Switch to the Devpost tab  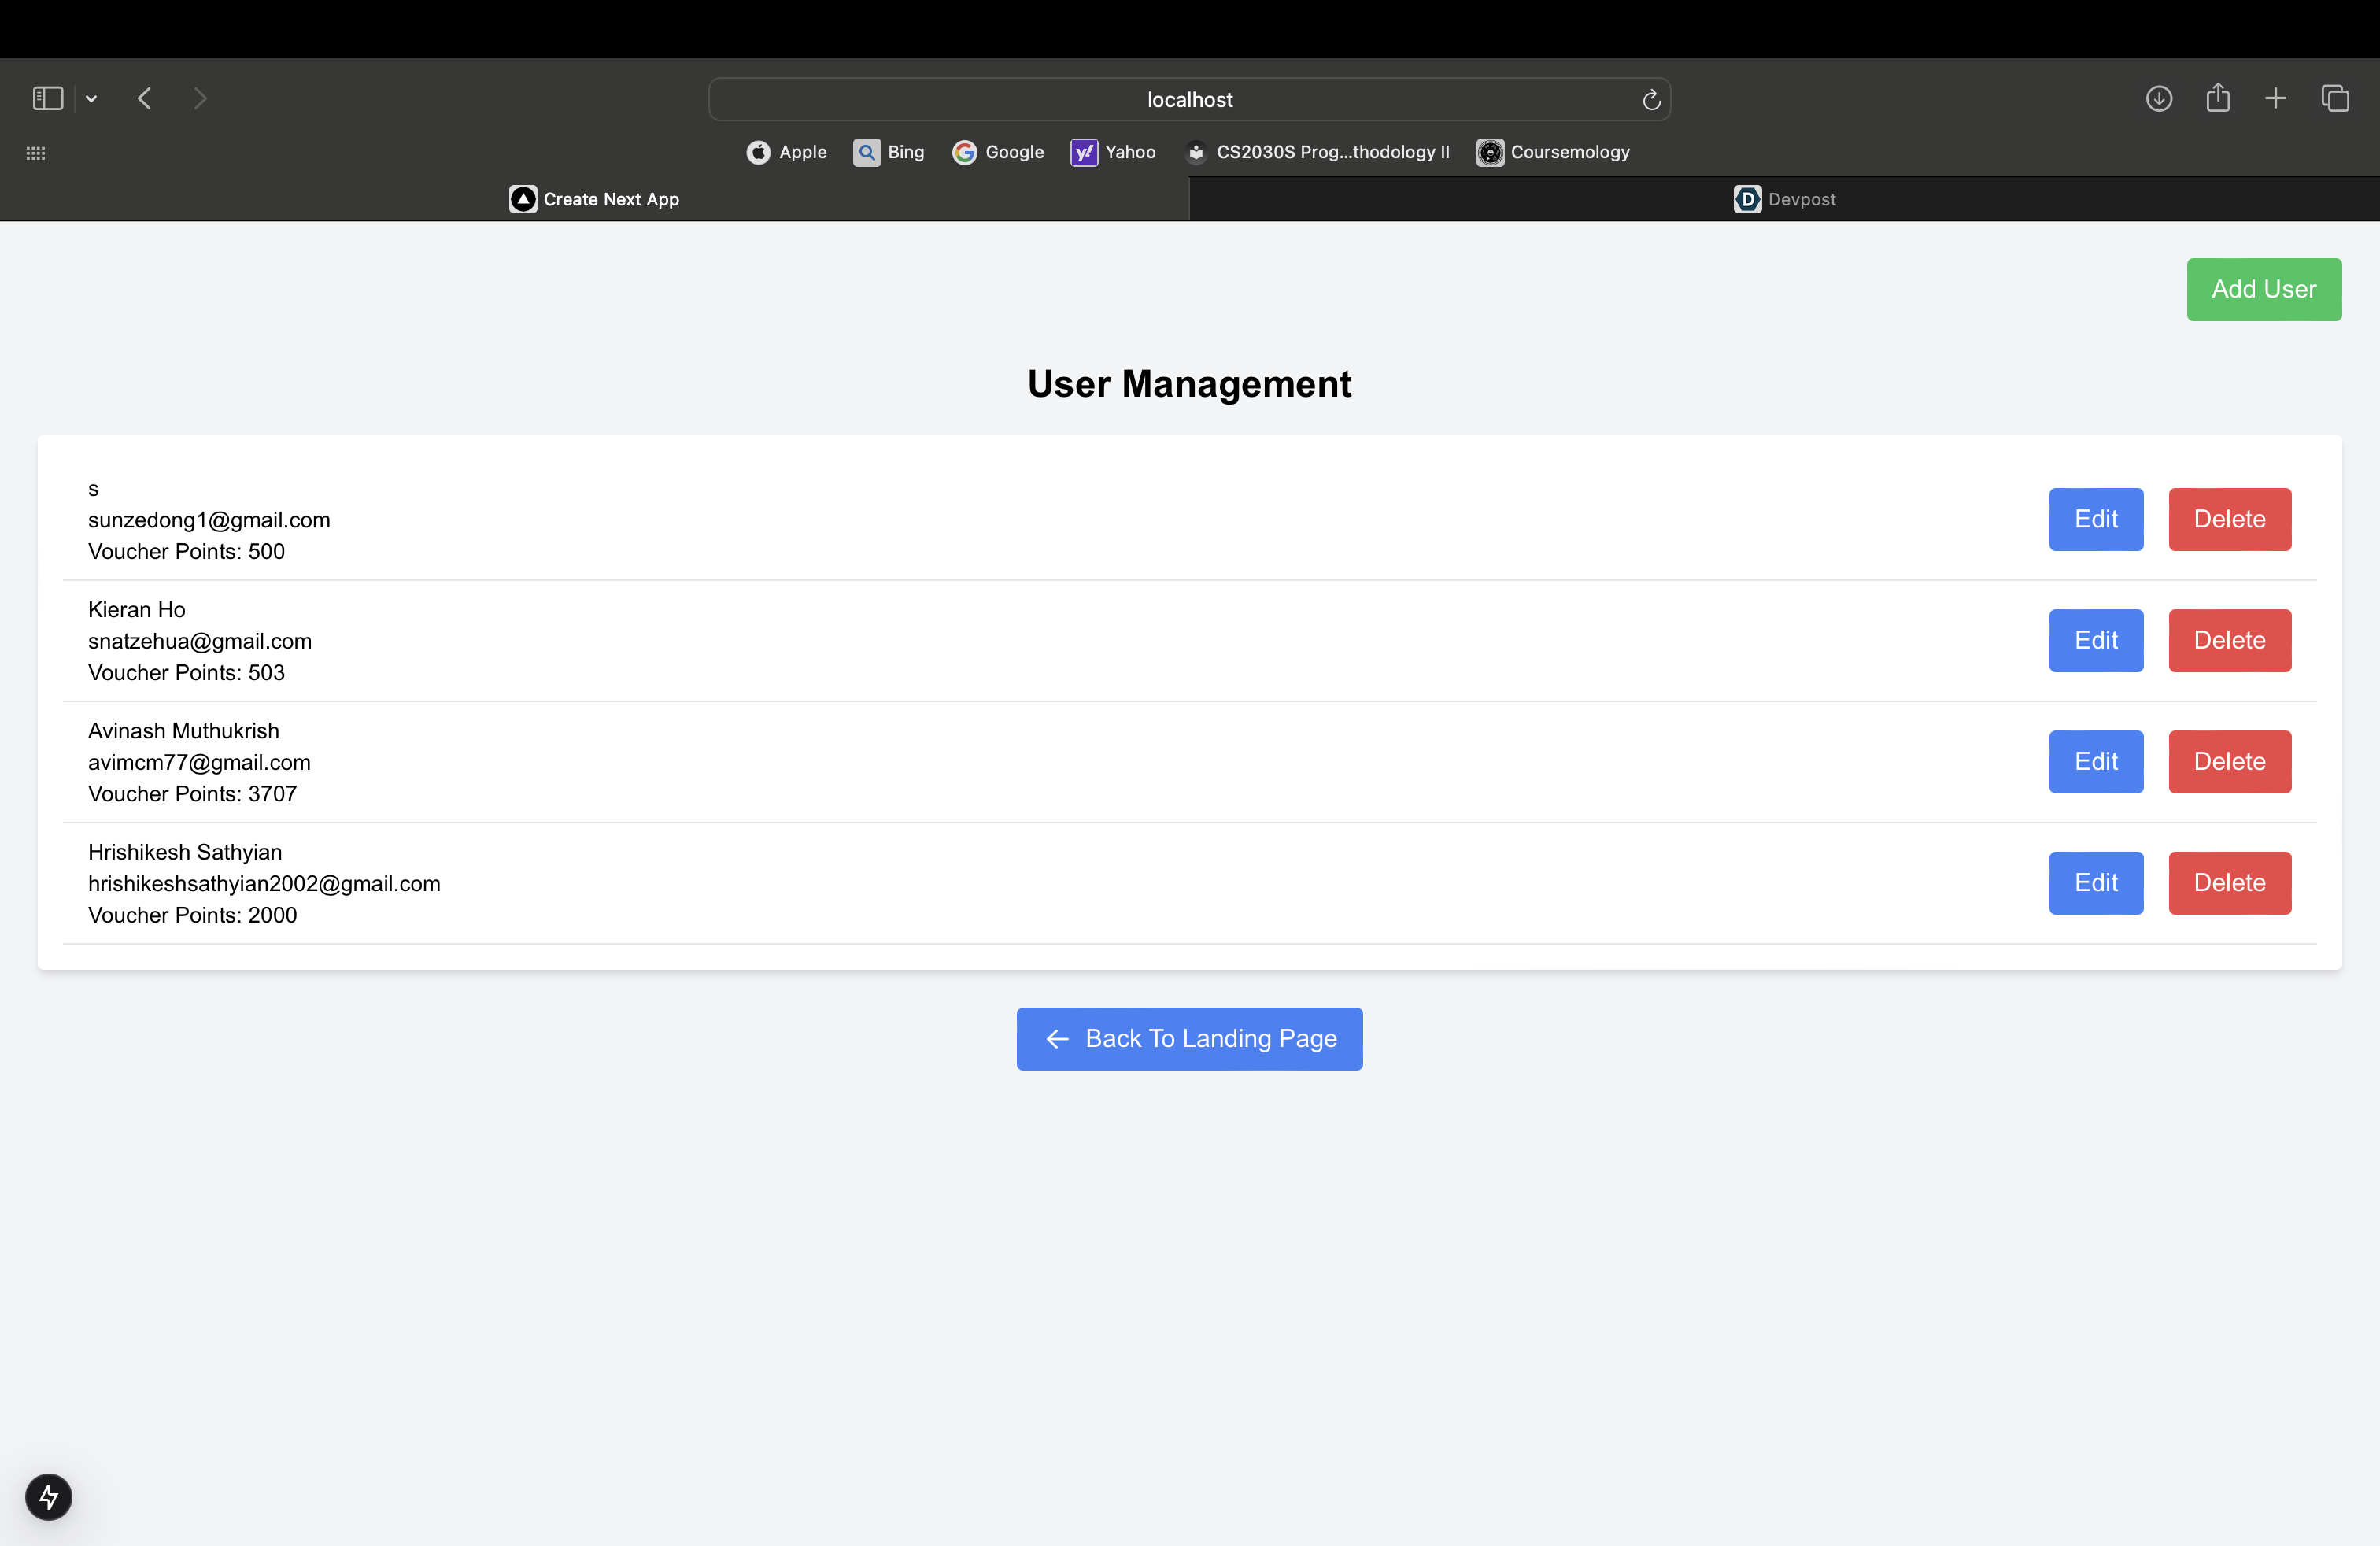pos(1784,199)
